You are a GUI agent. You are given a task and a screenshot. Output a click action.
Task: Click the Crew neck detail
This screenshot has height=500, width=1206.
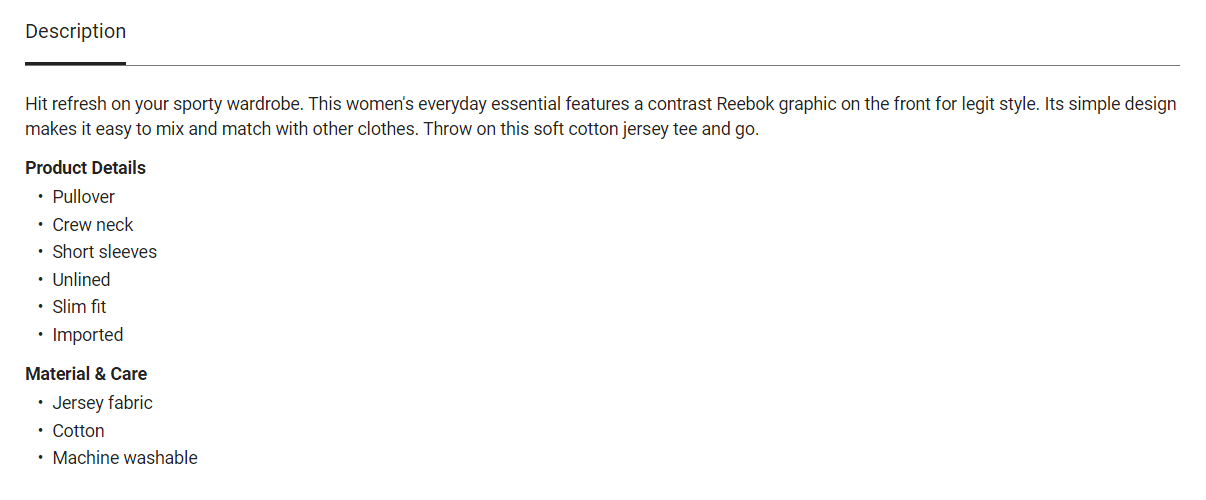tap(93, 225)
